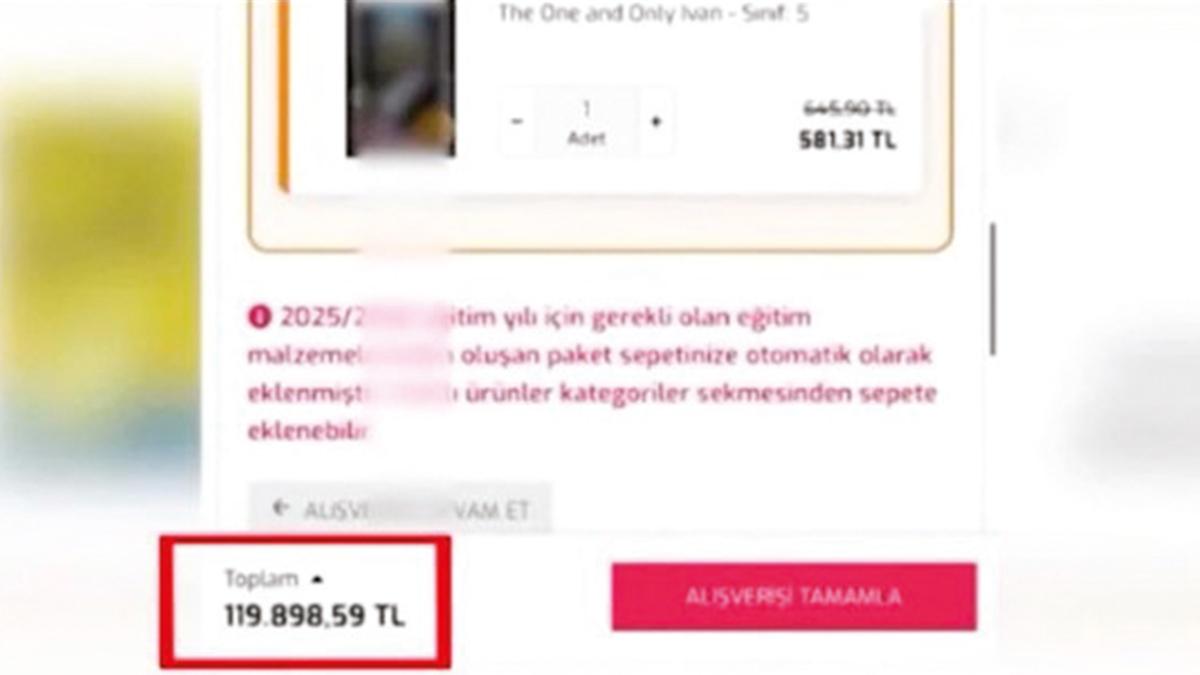Click the strikethrough 645.90 TL old price
Screen dimensions: 1200x675
point(849,107)
